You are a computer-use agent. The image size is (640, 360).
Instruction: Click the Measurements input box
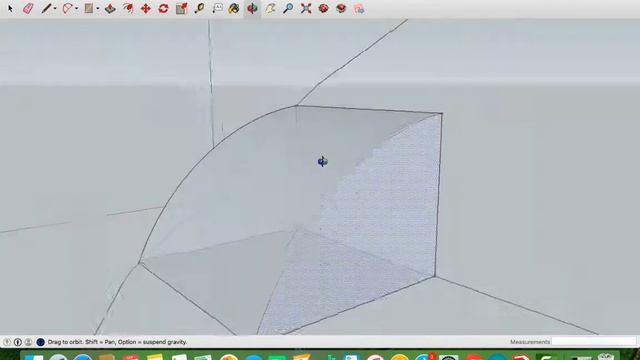(x=594, y=342)
